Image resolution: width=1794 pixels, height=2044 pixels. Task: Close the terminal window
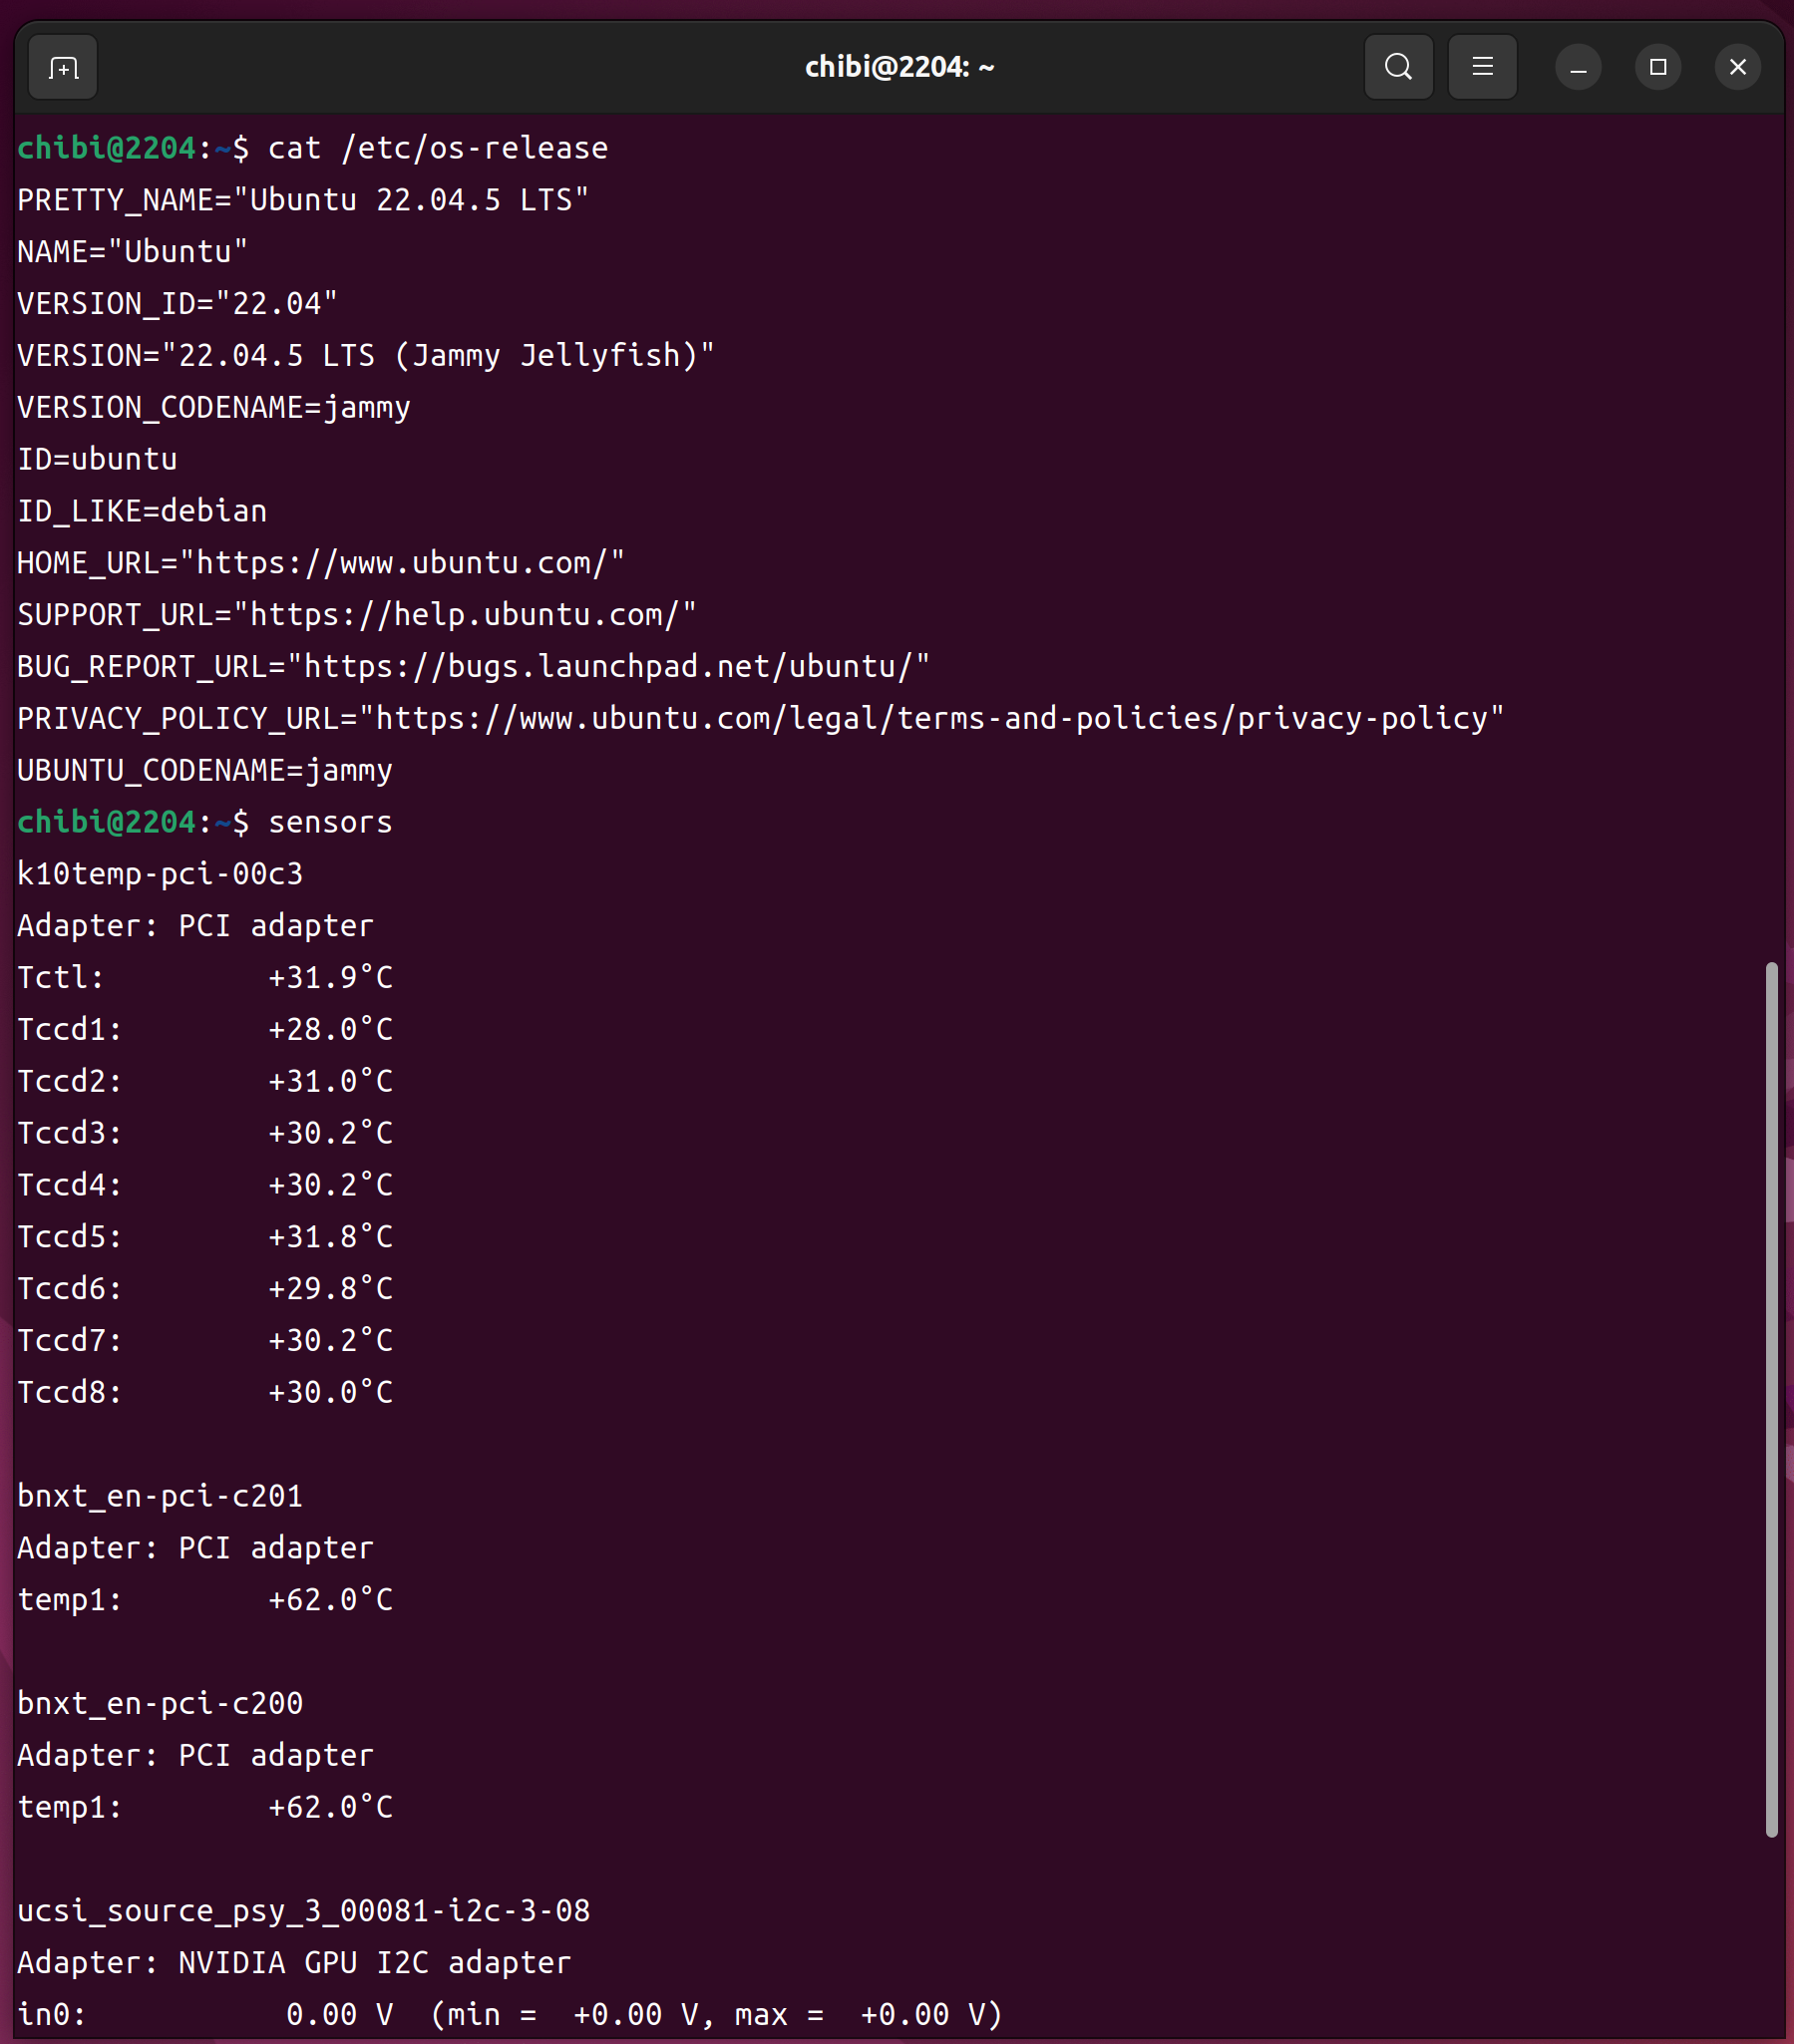click(x=1737, y=68)
